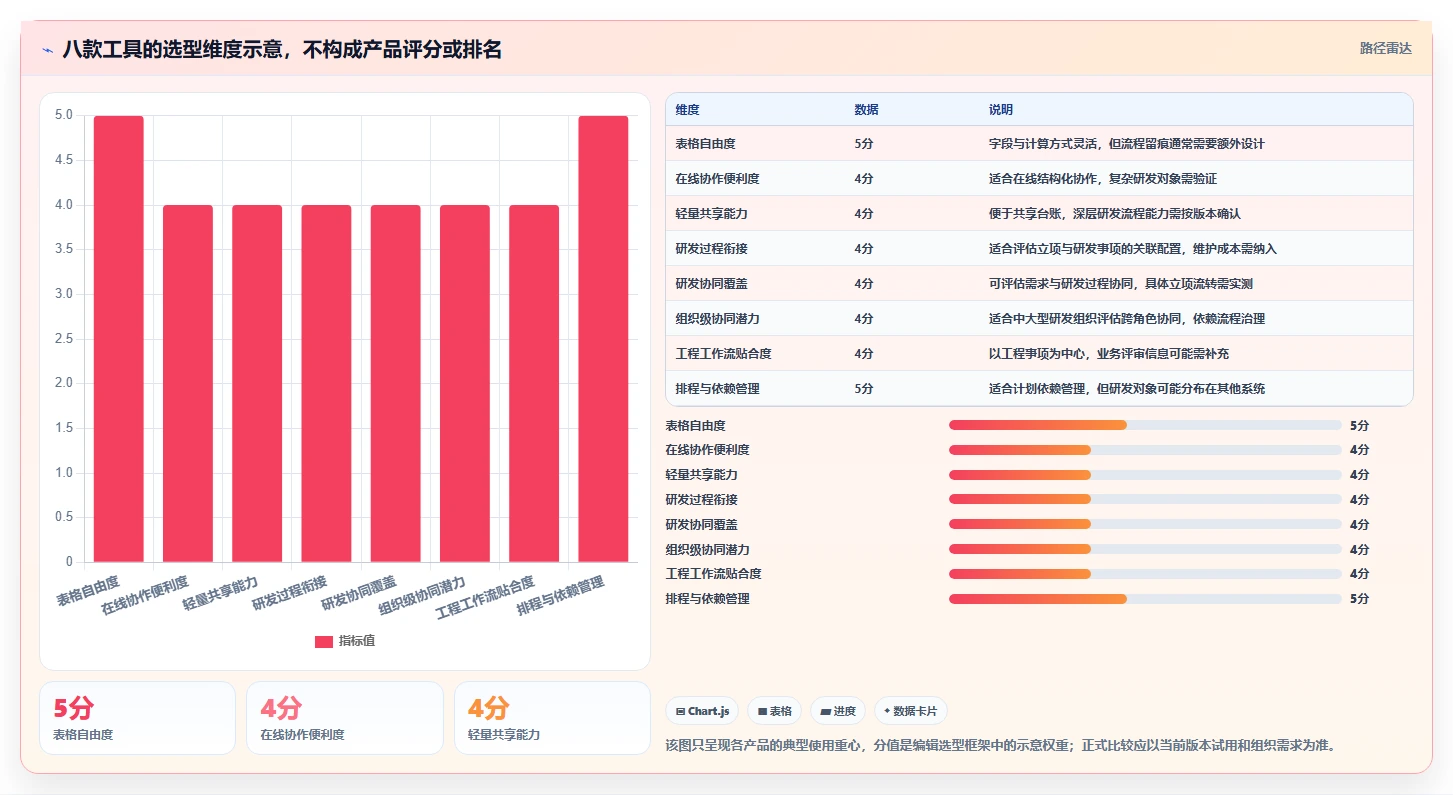This screenshot has height=795, width=1453.
Task: Click the 数据 table column header
Action: 866,109
